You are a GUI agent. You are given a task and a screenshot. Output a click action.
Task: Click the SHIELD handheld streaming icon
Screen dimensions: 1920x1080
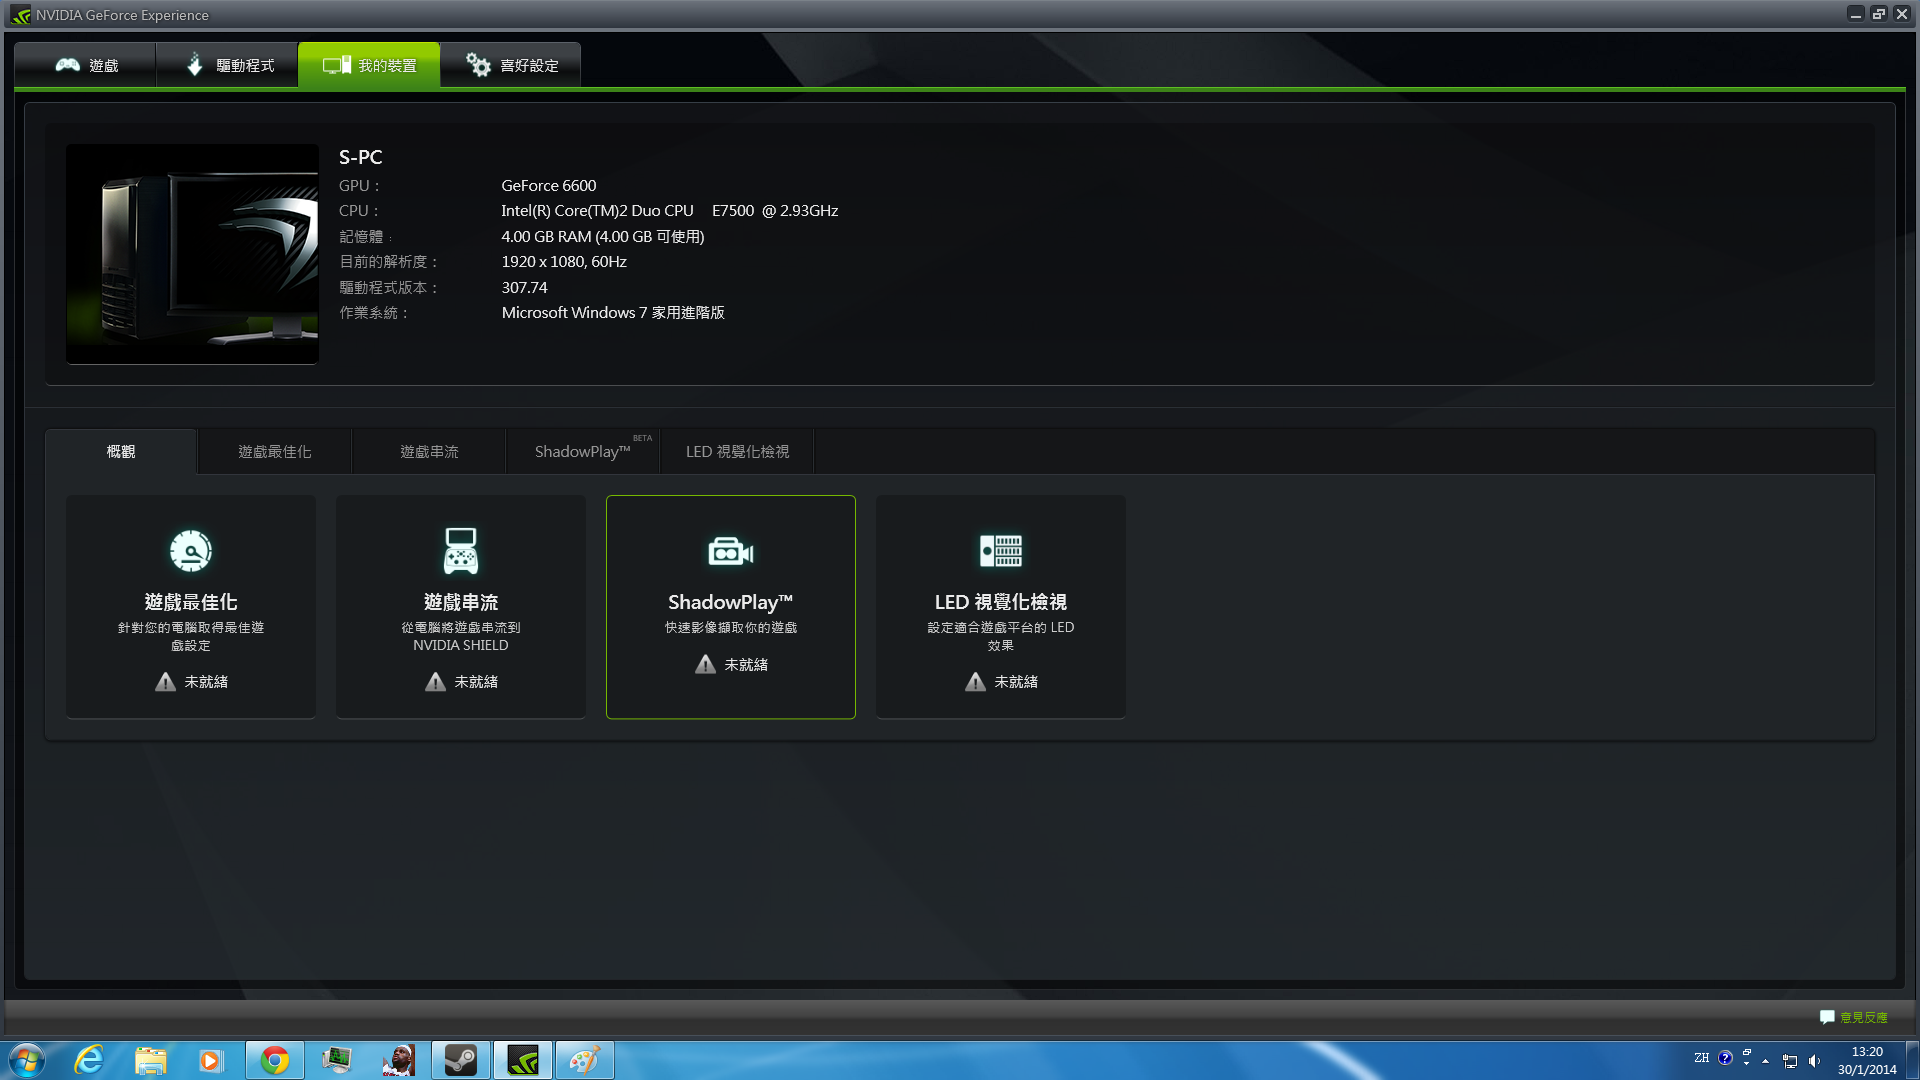click(461, 551)
